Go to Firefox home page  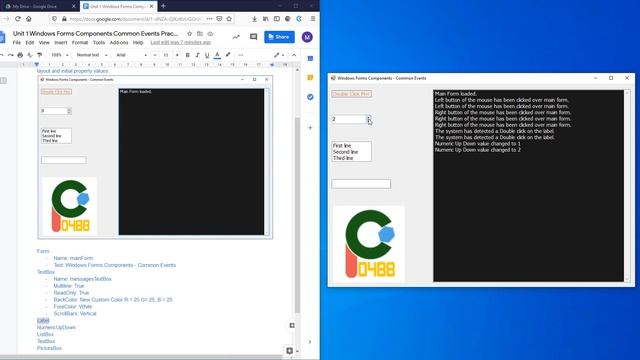(x=29, y=19)
